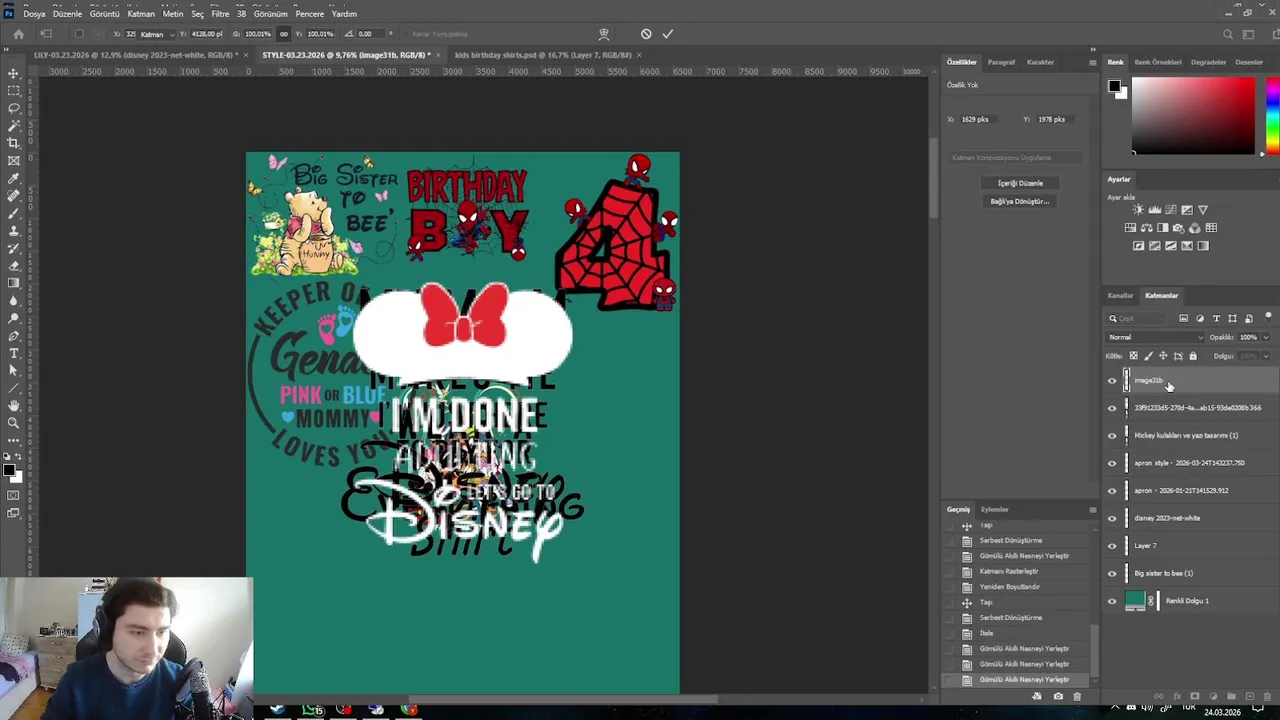Screen dimensions: 1280x720
Task: Select the Rectangular Marquee tool
Action: pos(13,91)
